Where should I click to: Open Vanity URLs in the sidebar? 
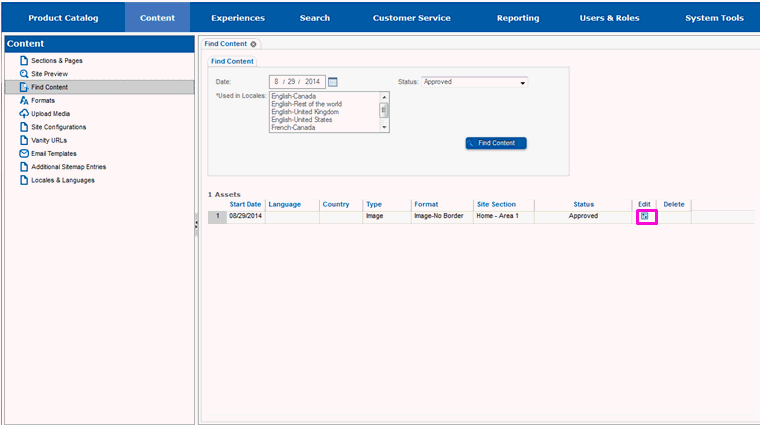(x=49, y=140)
